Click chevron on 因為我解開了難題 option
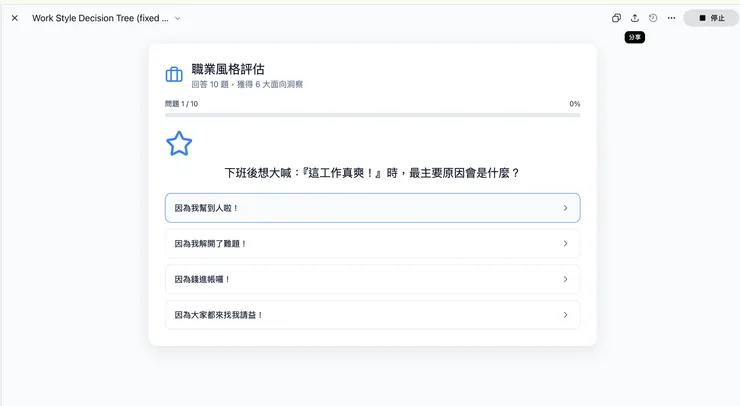This screenshot has width=740, height=406. tap(565, 244)
